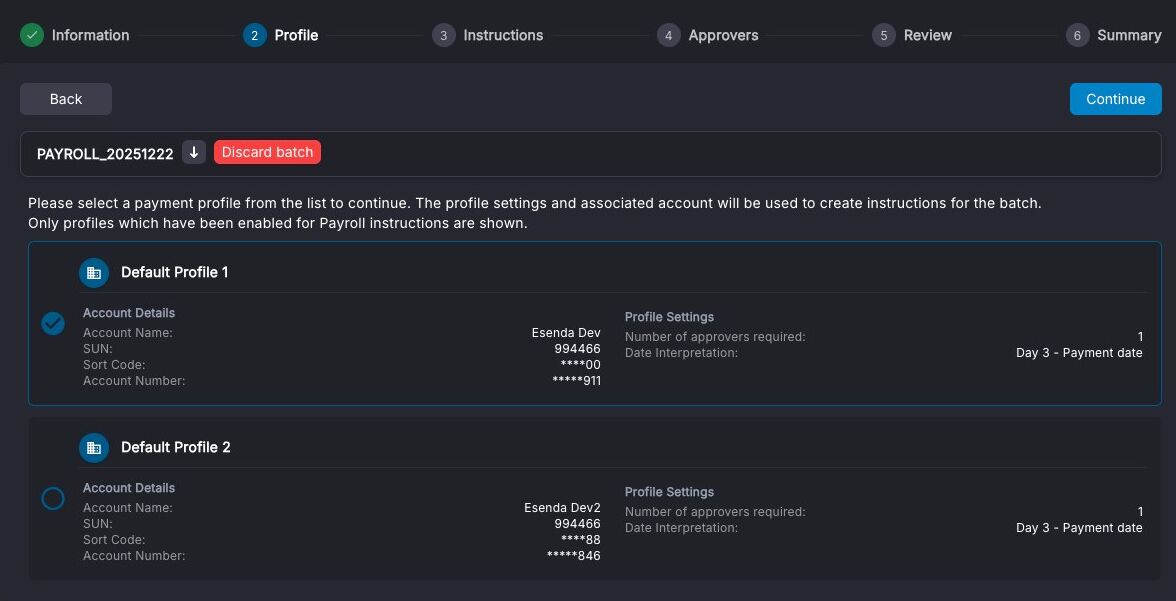Viewport: 1176px width, 601px height.
Task: Click Profile 2's Date Interpretation label
Action: [681, 527]
